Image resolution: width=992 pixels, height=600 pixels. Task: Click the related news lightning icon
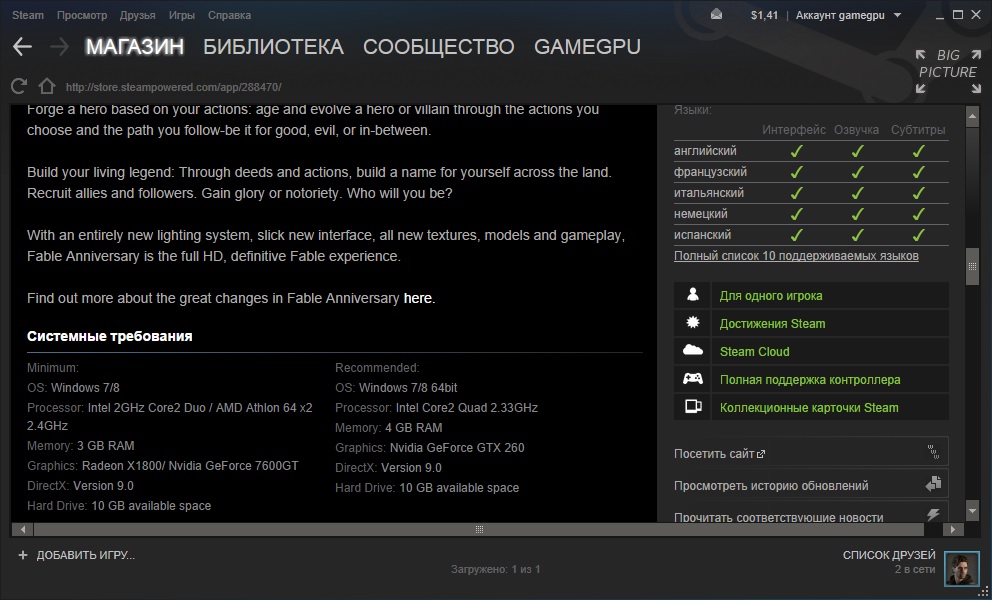[934, 515]
